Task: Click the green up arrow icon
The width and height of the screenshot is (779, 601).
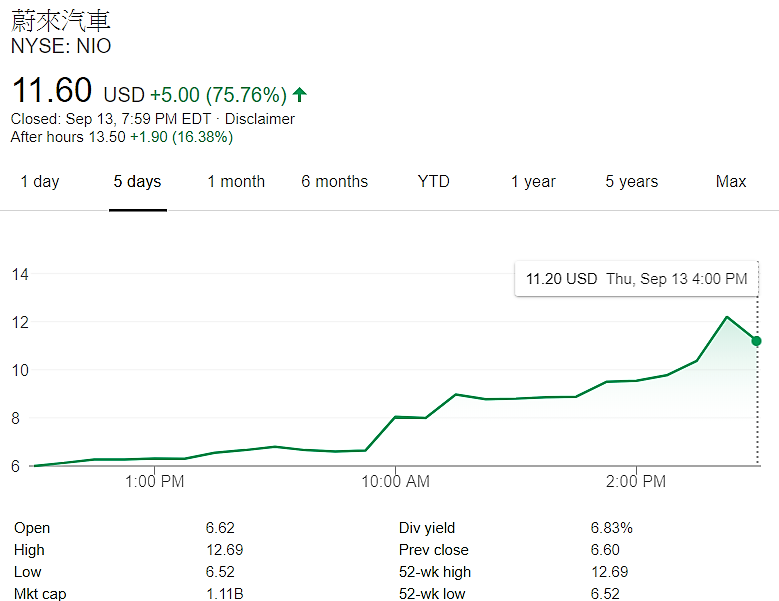Action: coord(300,94)
